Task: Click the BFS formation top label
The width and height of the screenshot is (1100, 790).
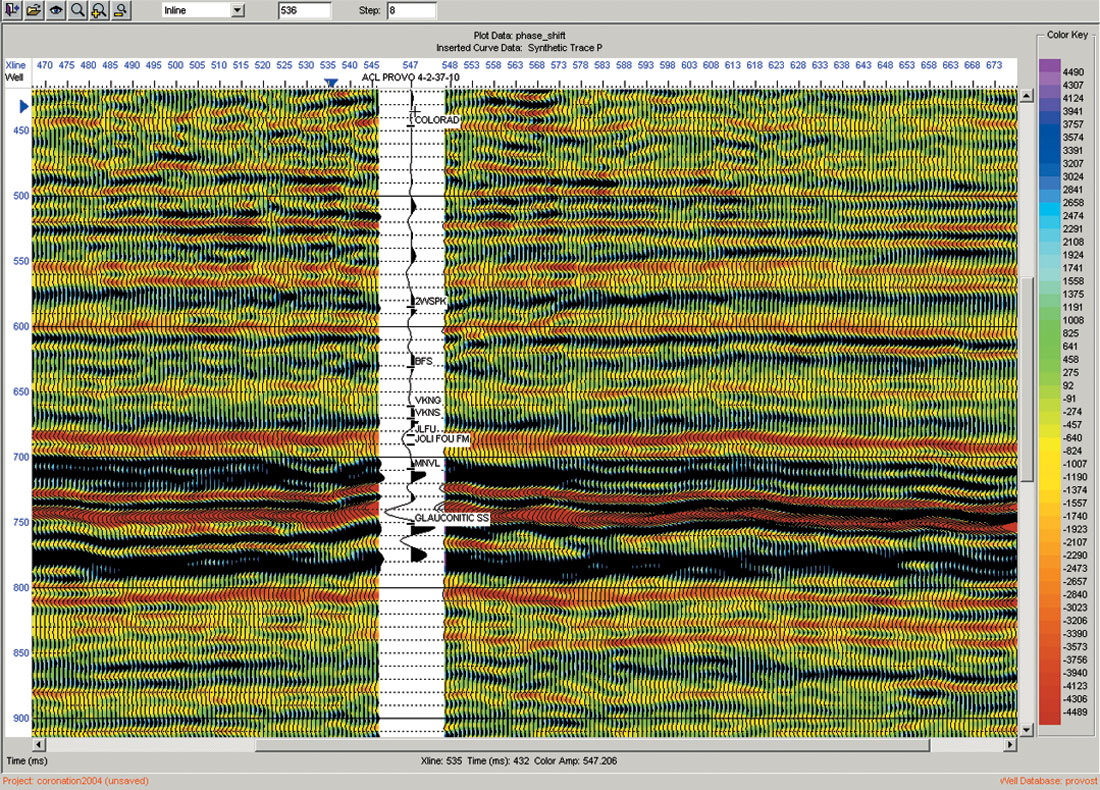Action: click(x=424, y=361)
